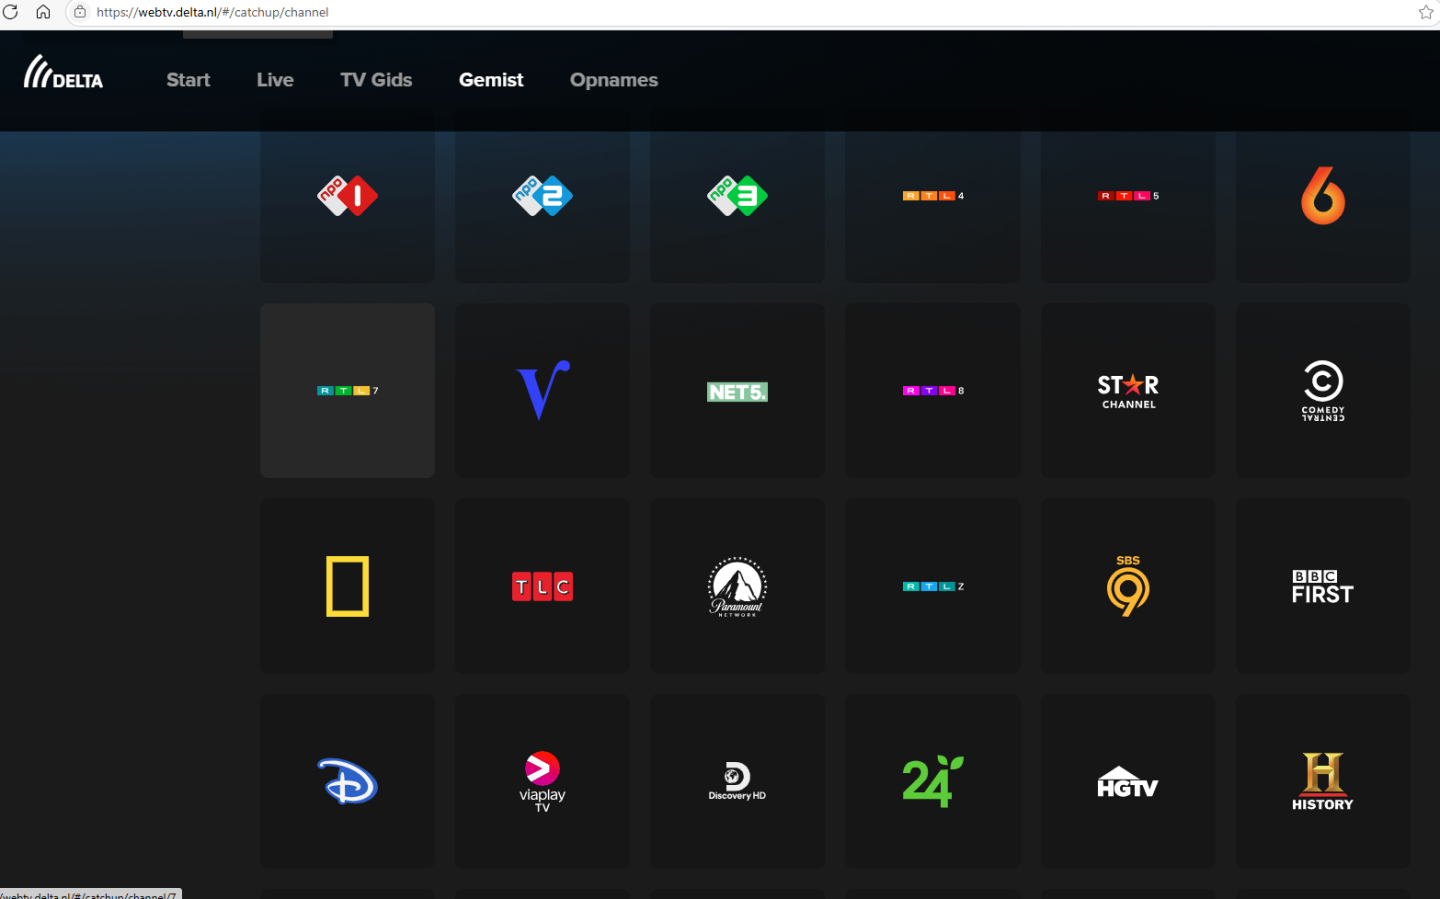This screenshot has width=1440, height=899.
Task: Open the Disney channel tile
Action: [x=347, y=781]
